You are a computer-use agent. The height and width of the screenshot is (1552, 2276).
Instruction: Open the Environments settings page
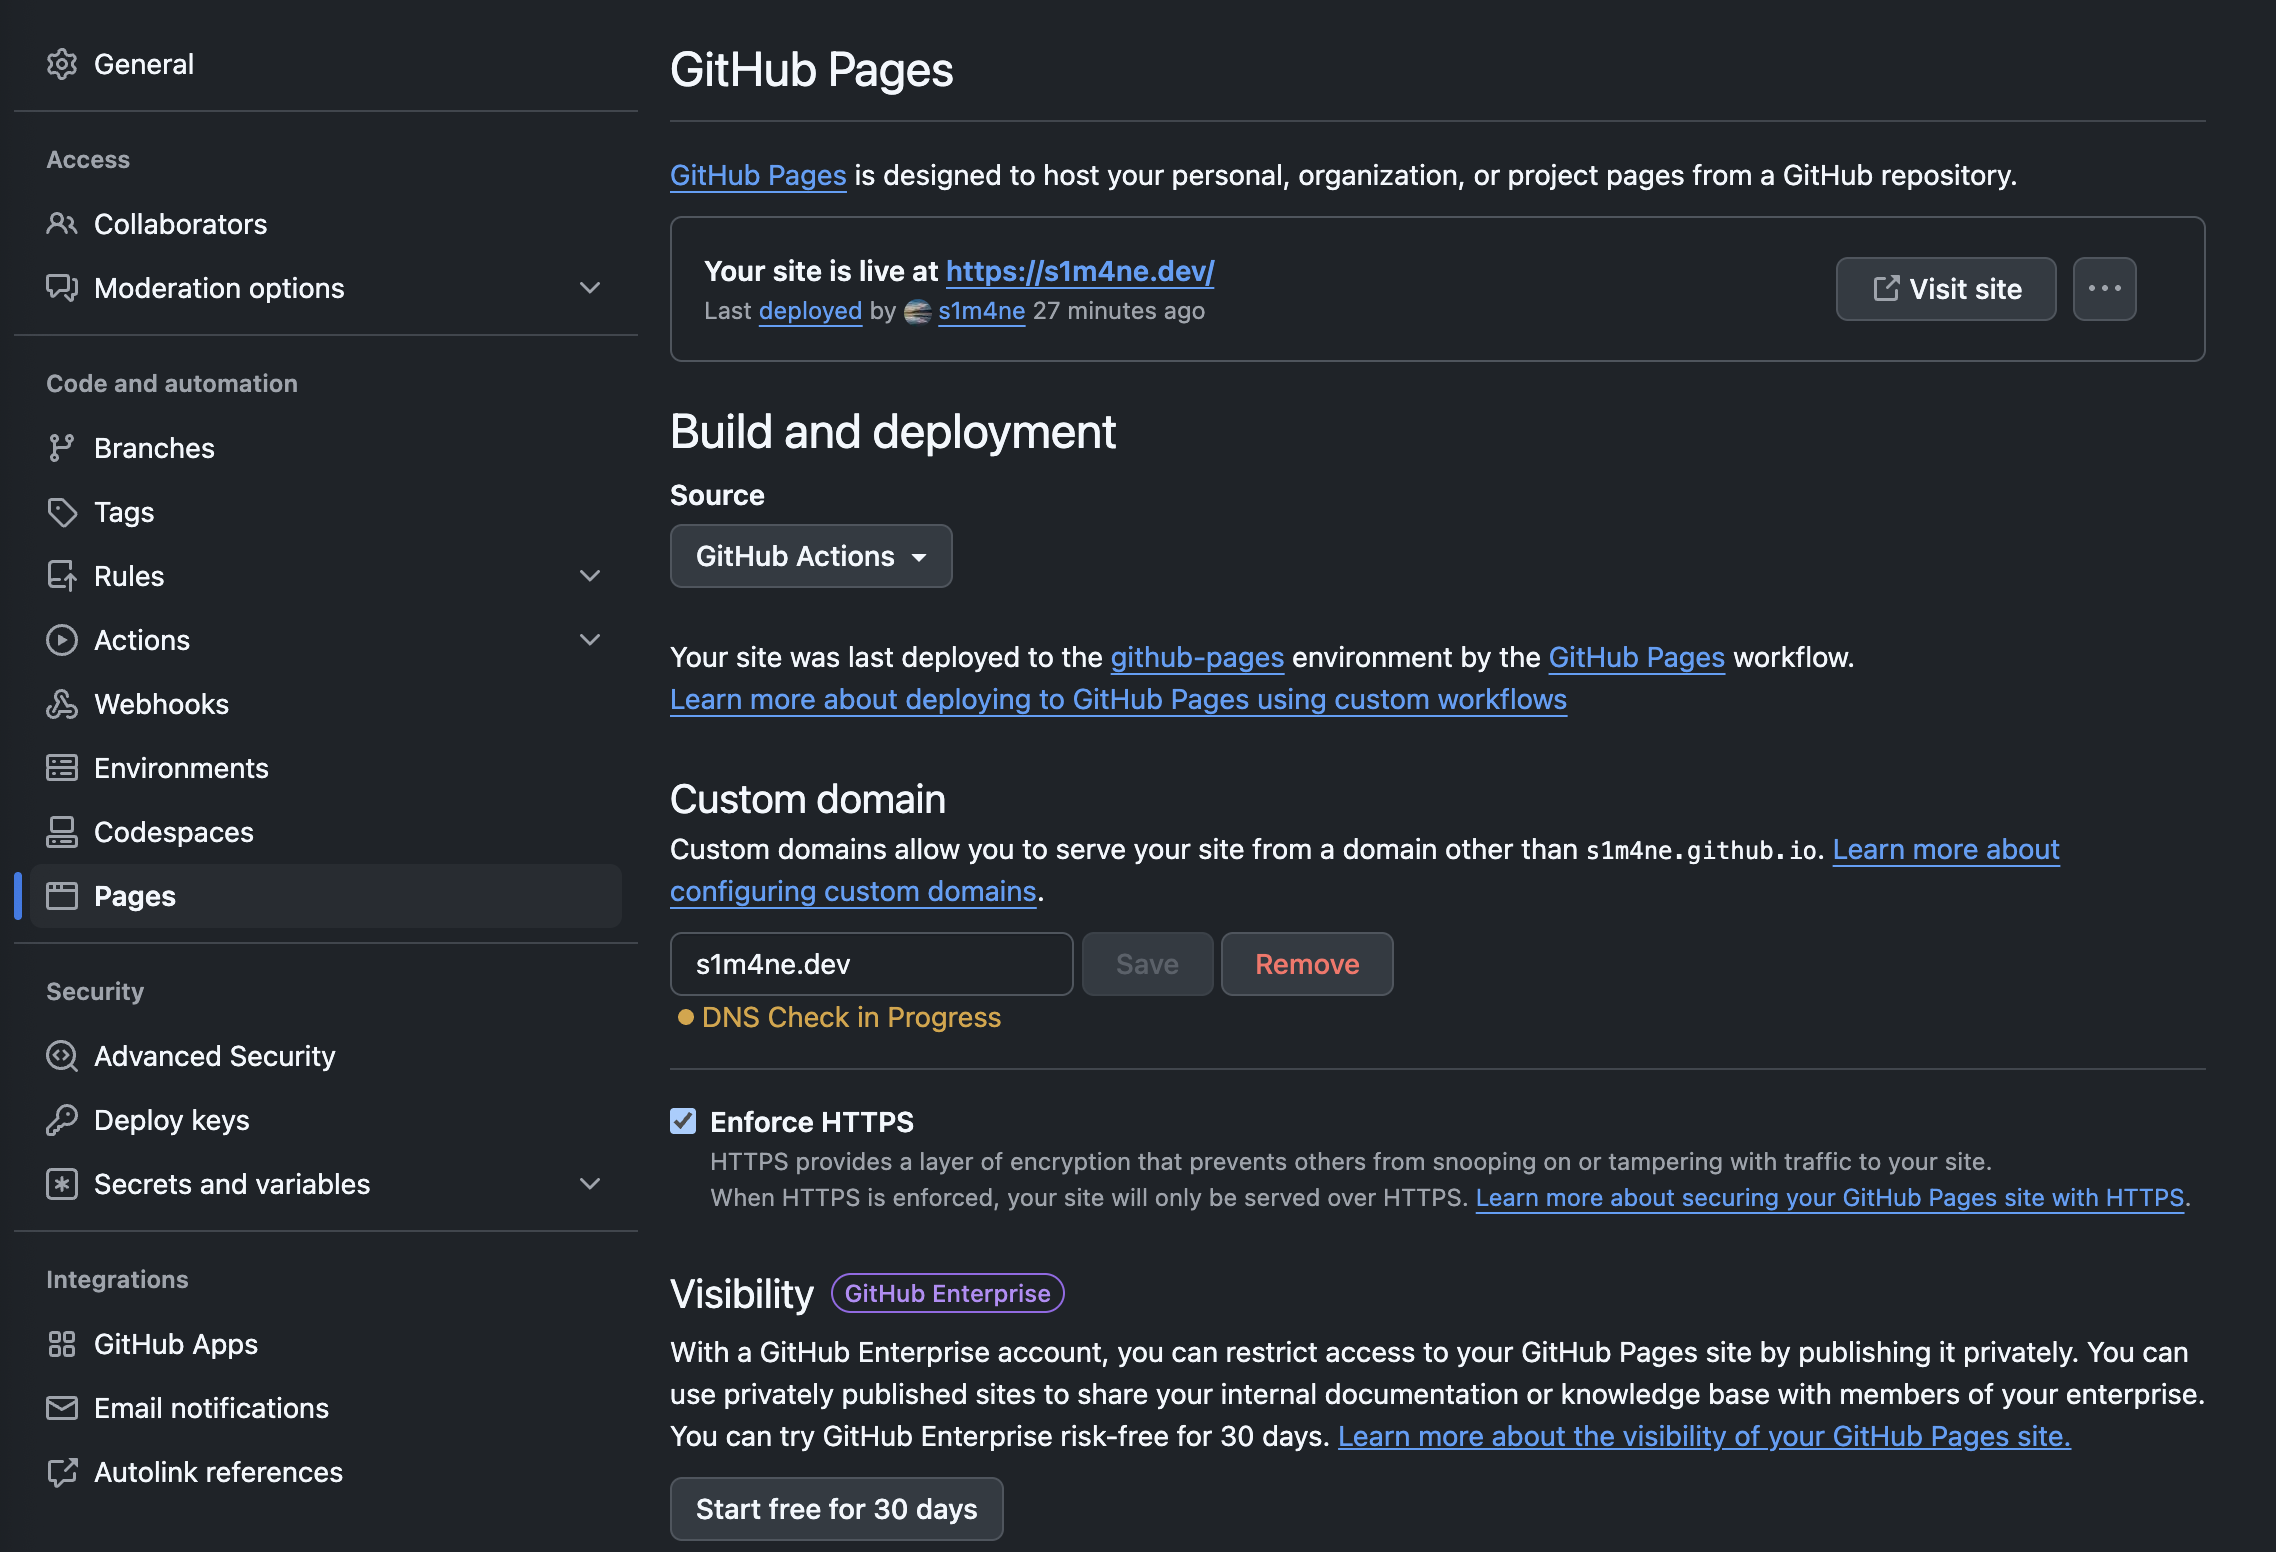pos(181,768)
